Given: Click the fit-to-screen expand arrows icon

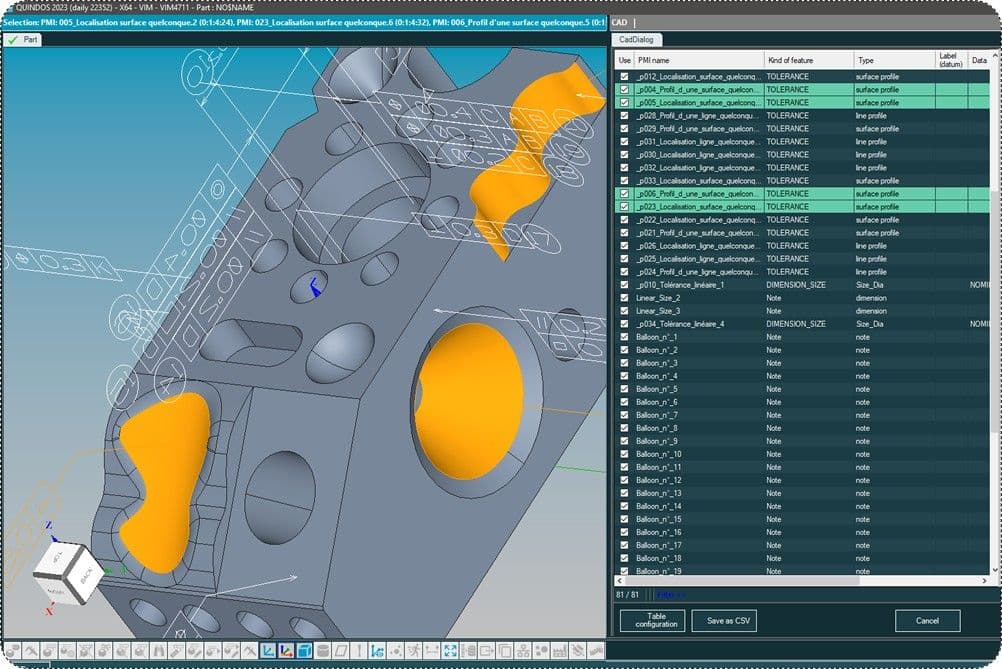Looking at the screenshot, I should tap(450, 650).
